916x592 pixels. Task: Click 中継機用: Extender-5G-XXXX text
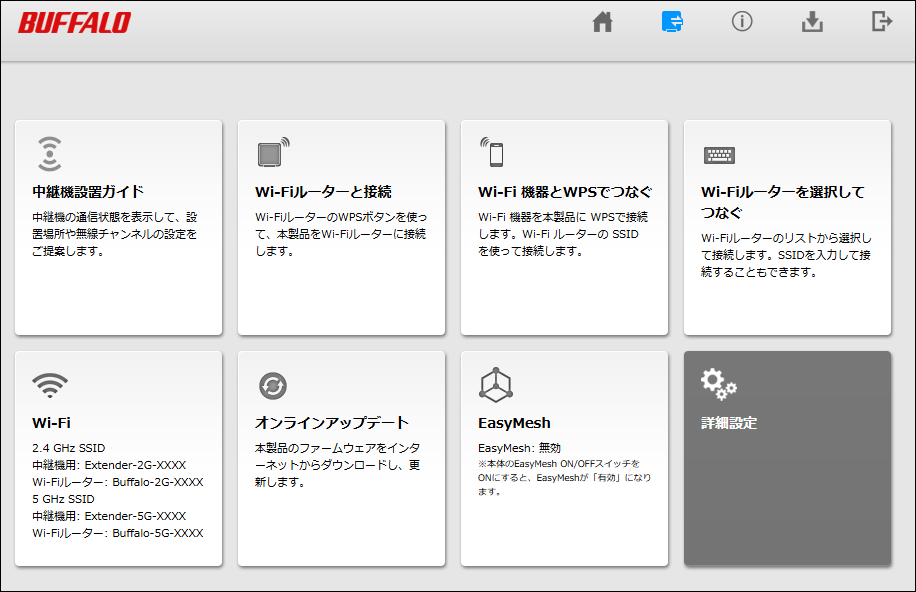[x=109, y=516]
